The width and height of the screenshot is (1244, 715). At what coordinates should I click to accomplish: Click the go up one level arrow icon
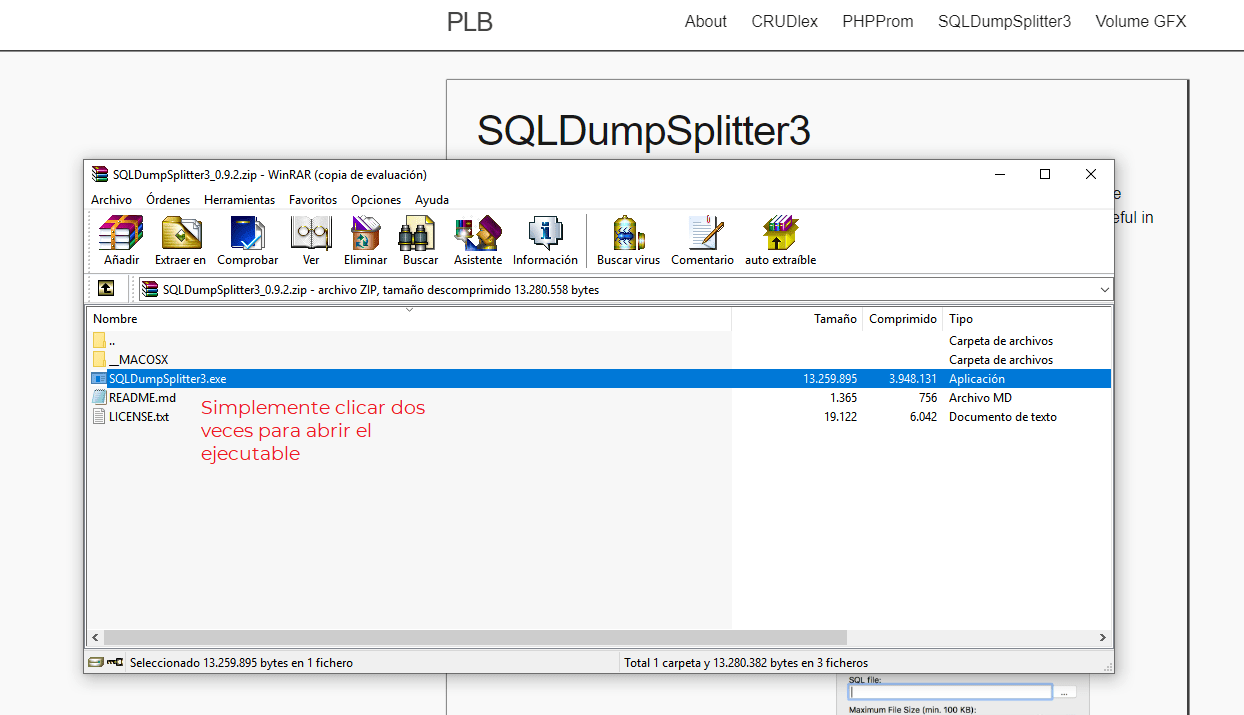coord(106,289)
